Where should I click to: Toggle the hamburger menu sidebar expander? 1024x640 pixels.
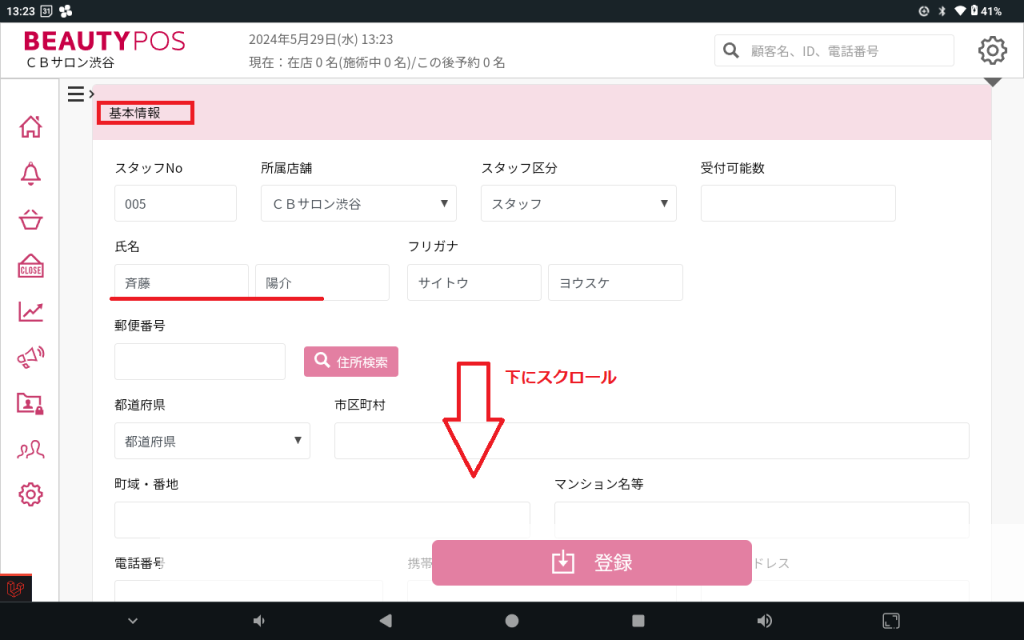[78, 94]
